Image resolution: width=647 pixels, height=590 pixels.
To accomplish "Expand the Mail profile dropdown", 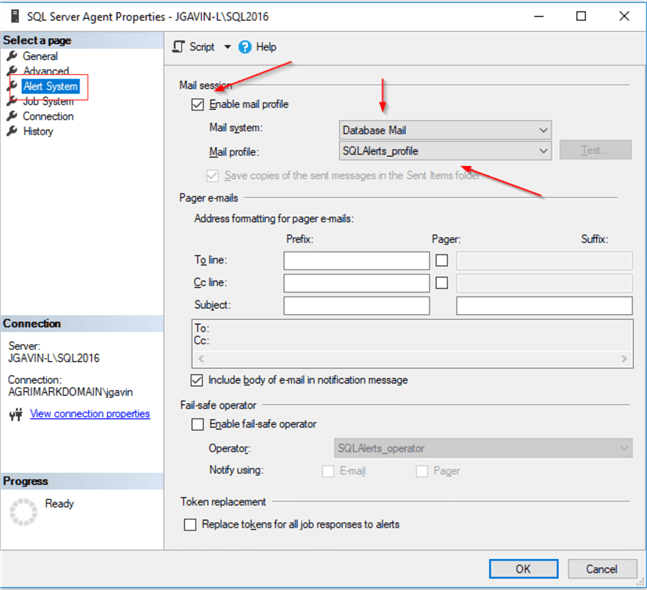I will click(445, 151).
